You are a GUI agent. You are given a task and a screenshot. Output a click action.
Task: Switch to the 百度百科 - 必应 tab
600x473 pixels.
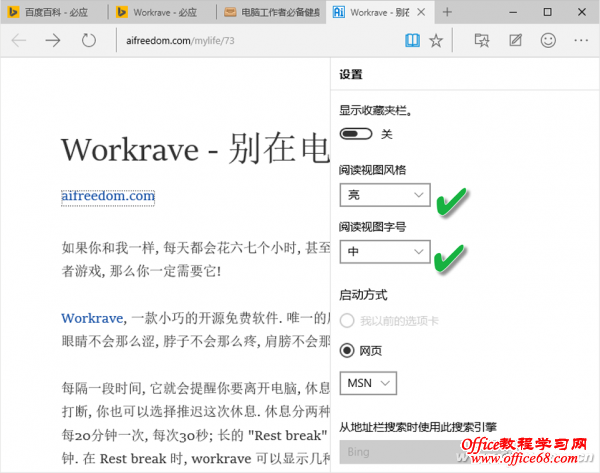[54, 12]
